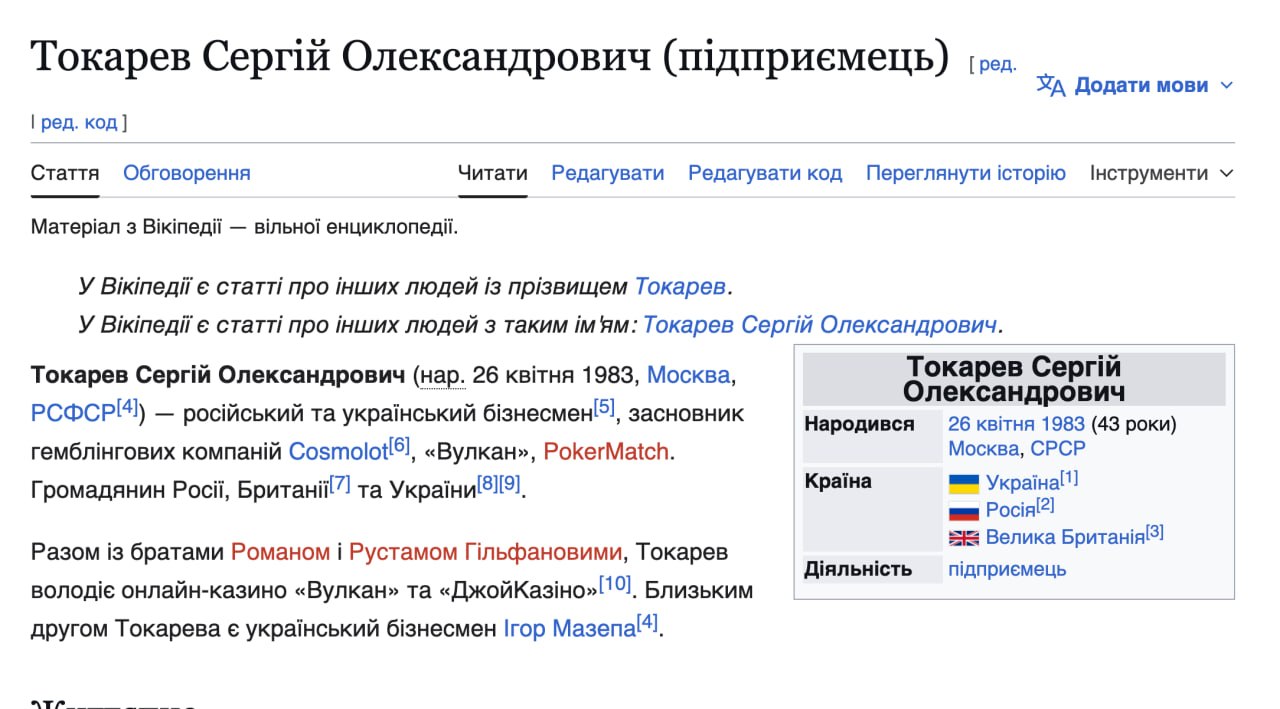Click the ред. код section edit link
The height and width of the screenshot is (709, 1280).
coord(79,123)
